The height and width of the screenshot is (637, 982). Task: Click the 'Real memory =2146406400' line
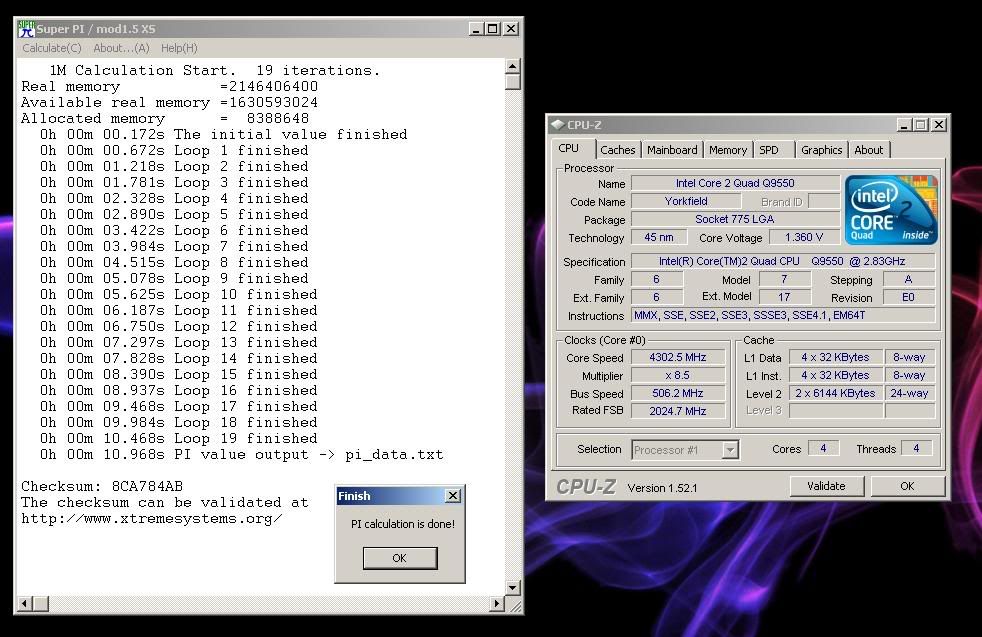170,86
